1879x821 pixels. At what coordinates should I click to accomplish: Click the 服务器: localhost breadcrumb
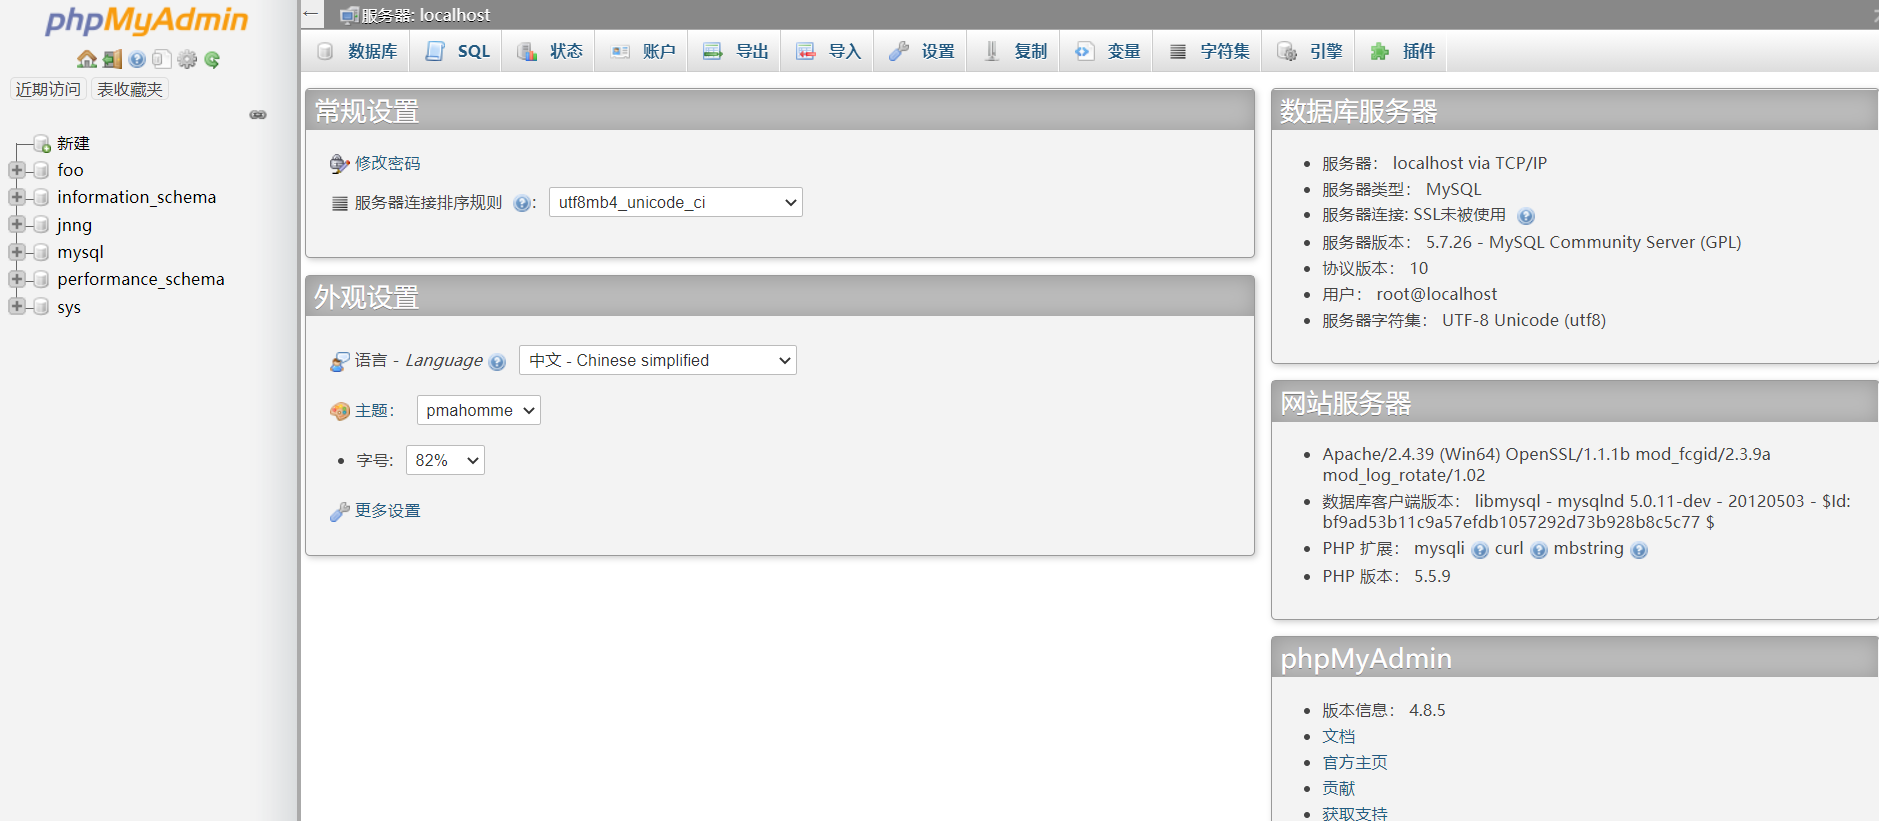(425, 15)
